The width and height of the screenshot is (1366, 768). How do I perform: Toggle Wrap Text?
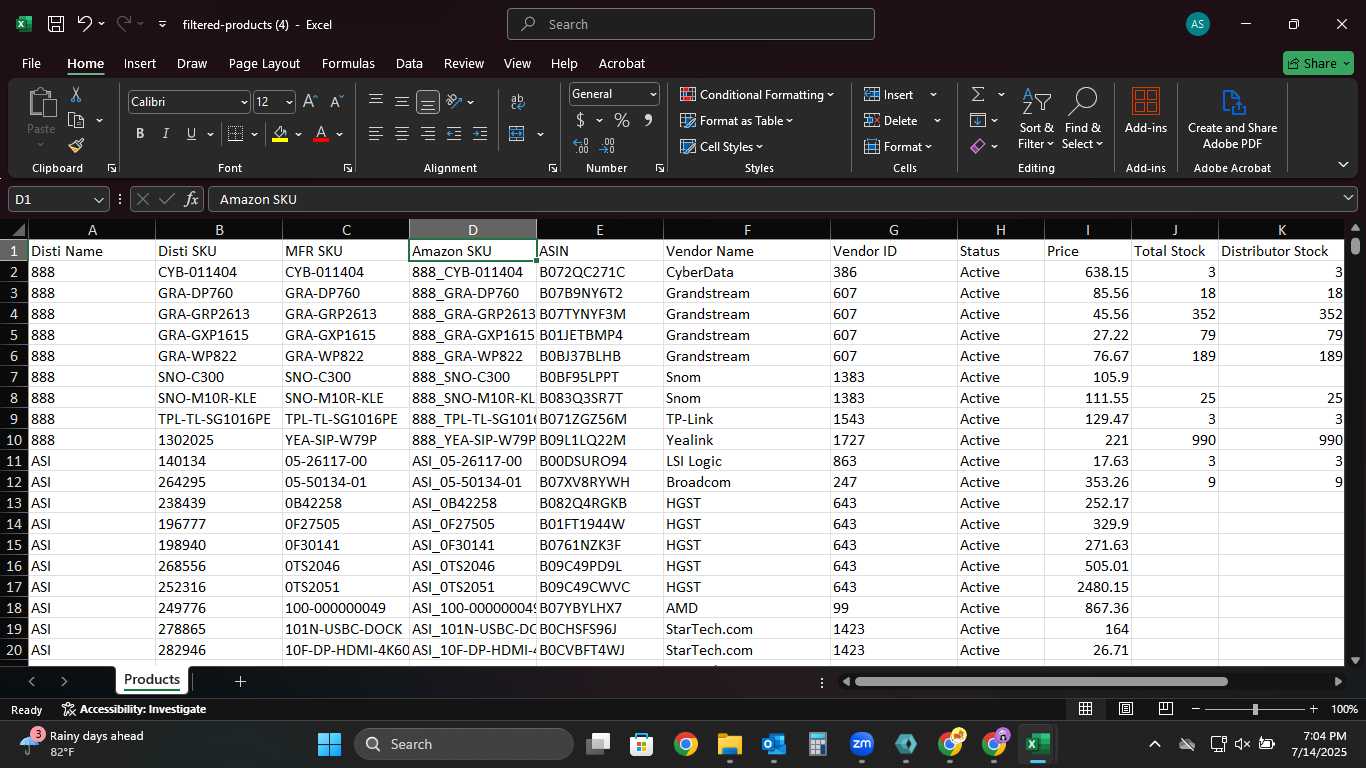point(517,101)
